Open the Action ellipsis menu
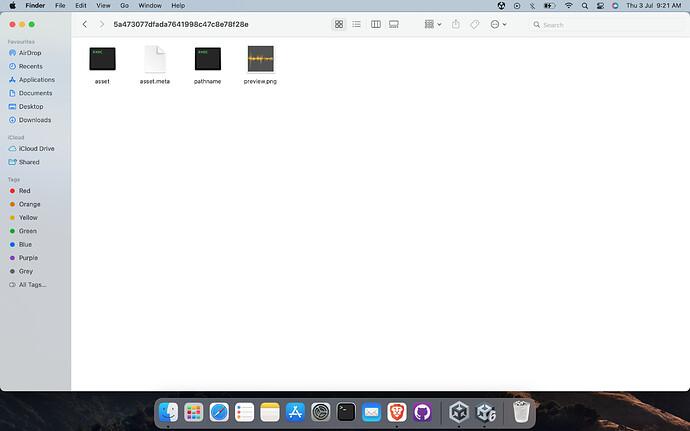The height and width of the screenshot is (431, 690). (498, 24)
